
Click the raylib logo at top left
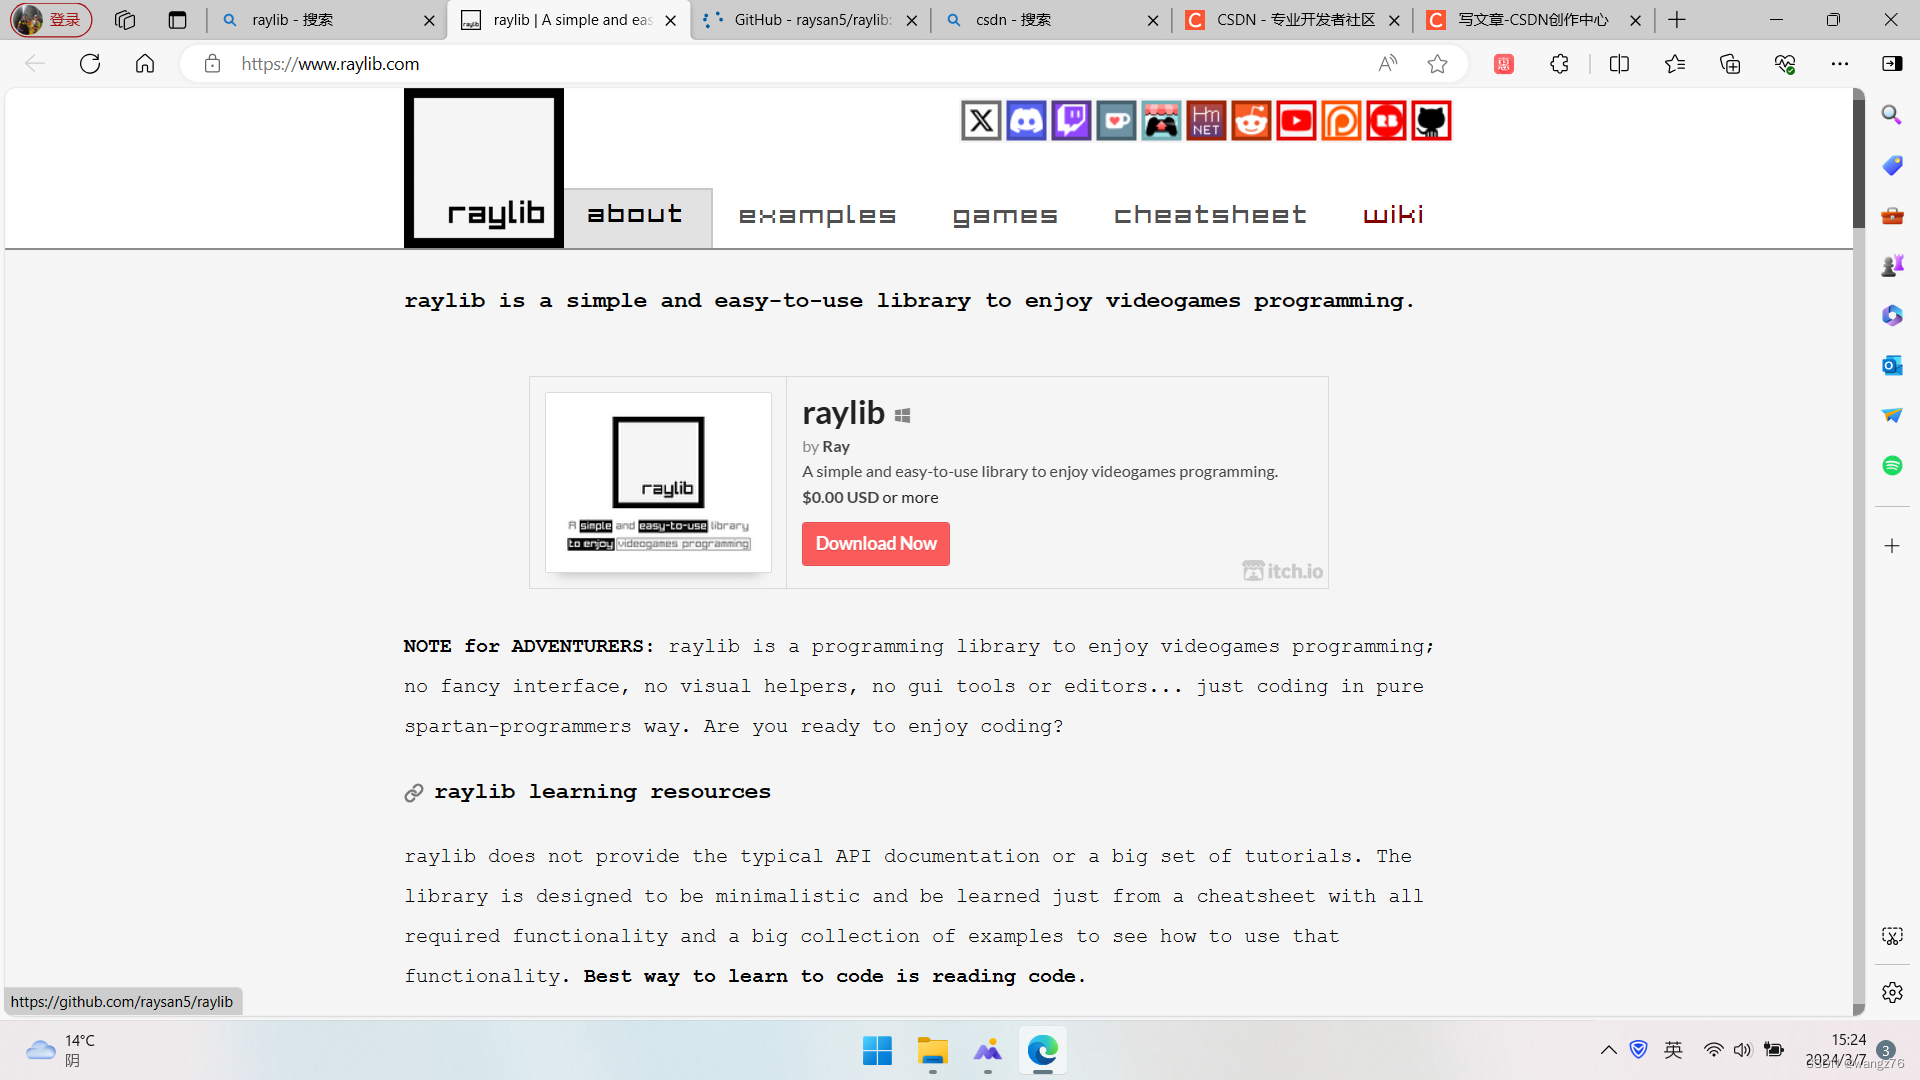click(x=484, y=167)
